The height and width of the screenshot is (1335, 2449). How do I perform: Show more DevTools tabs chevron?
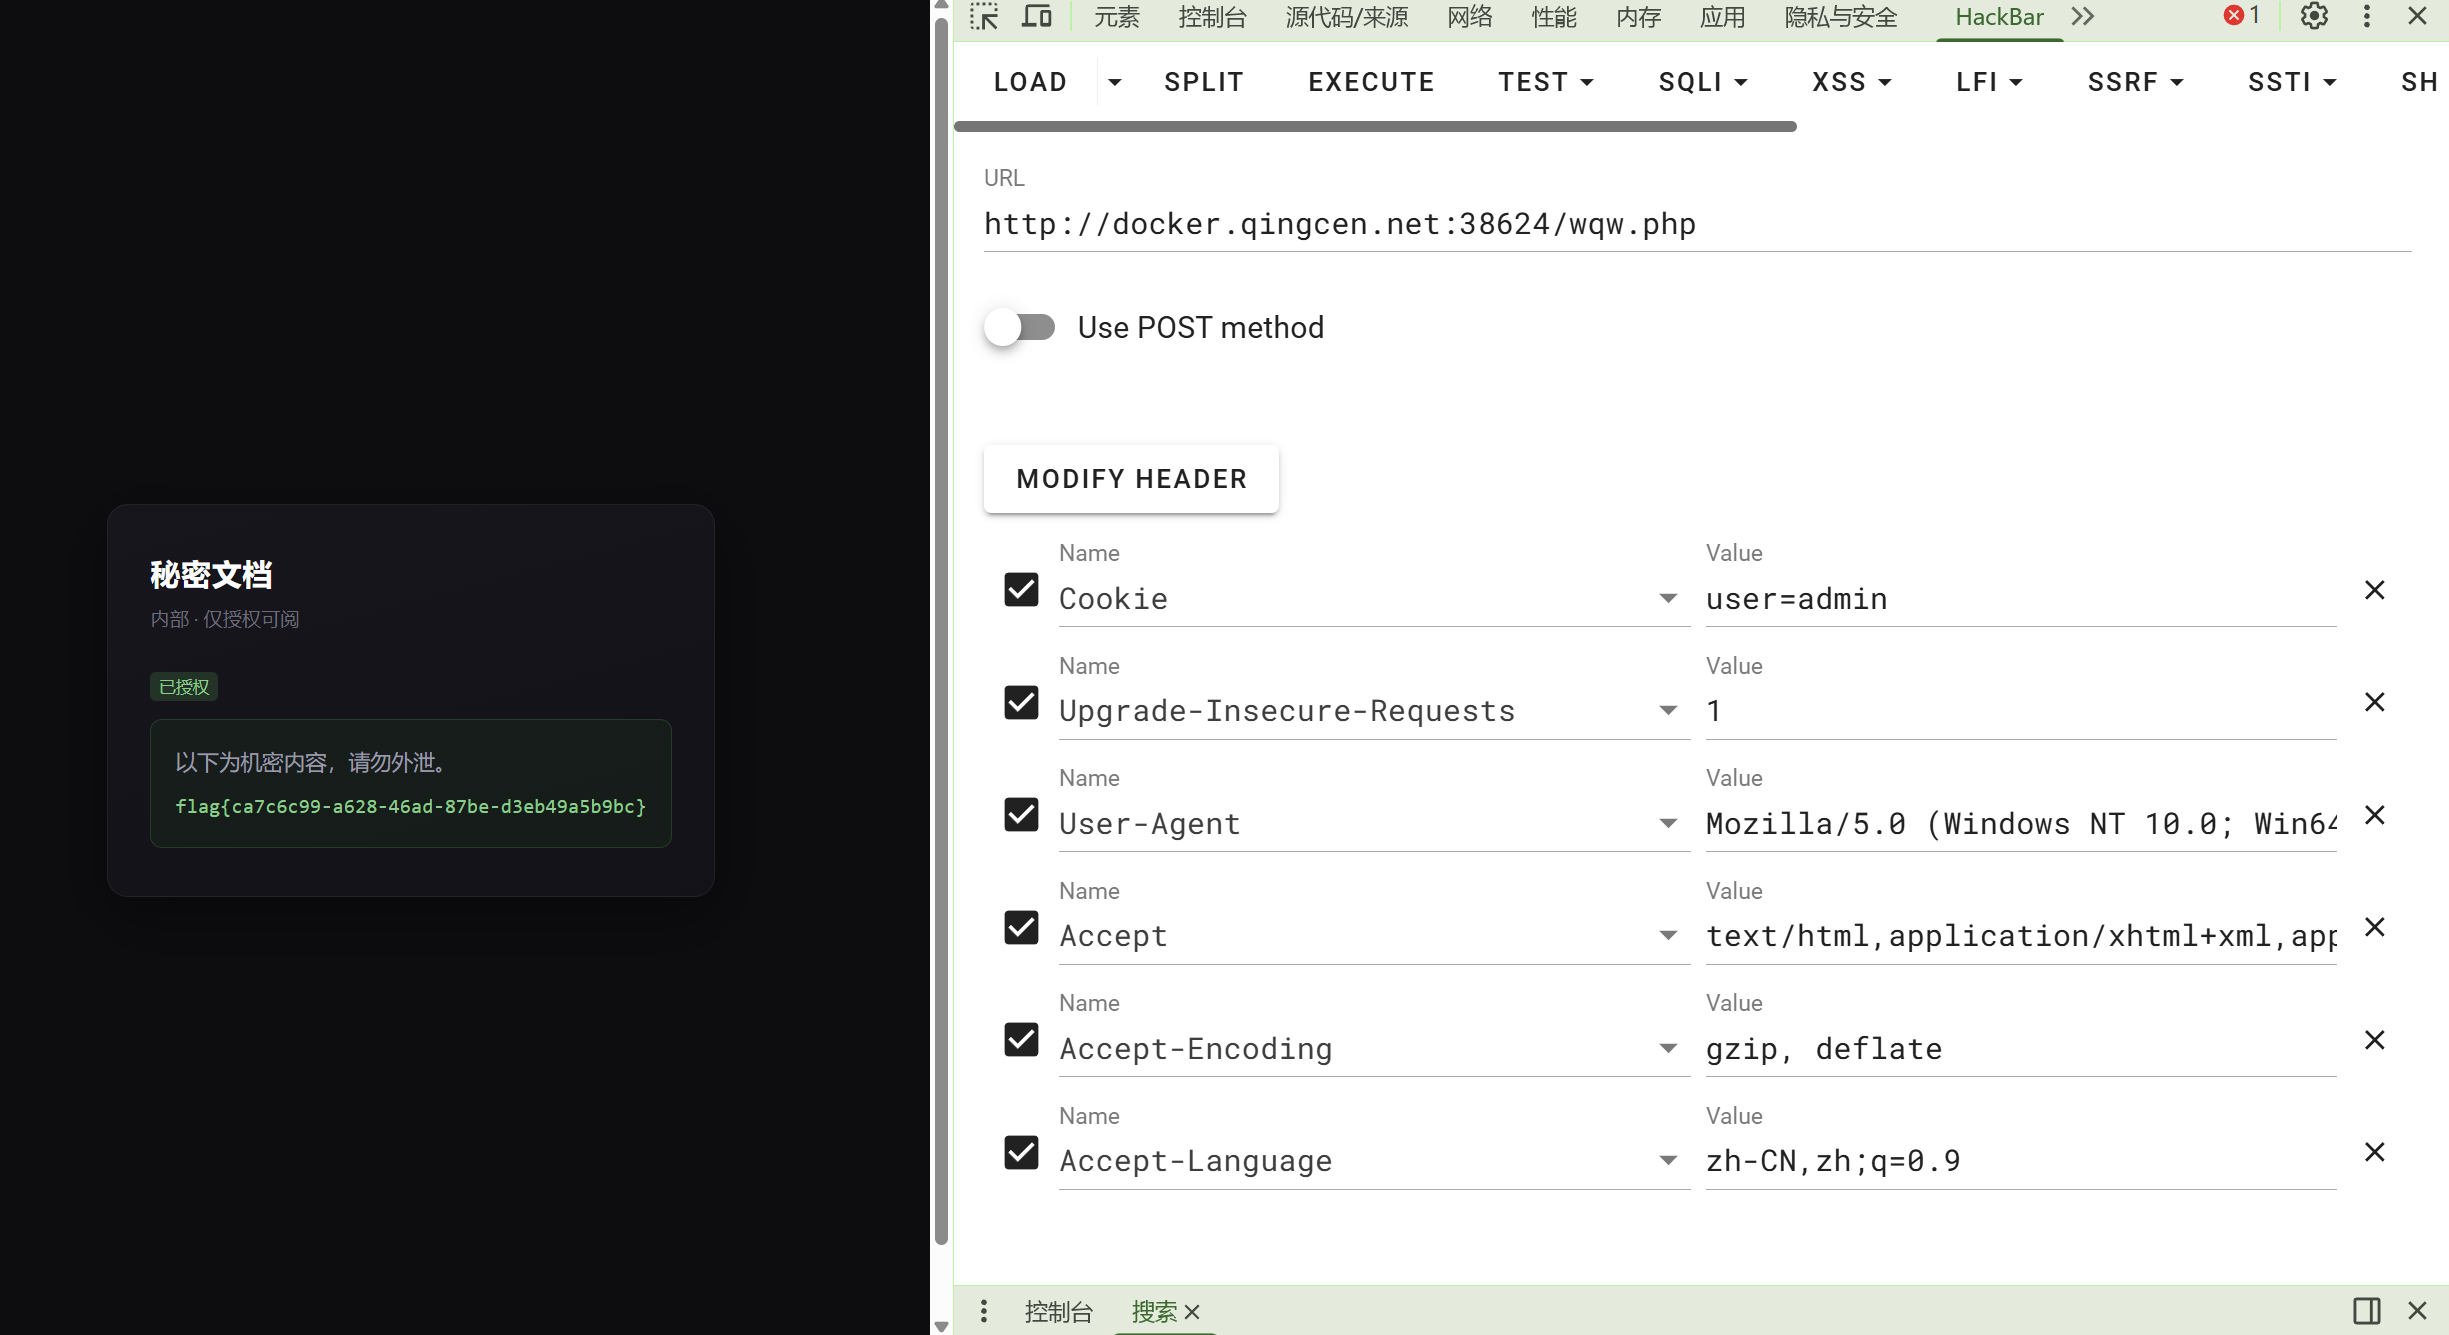[x=2083, y=17]
